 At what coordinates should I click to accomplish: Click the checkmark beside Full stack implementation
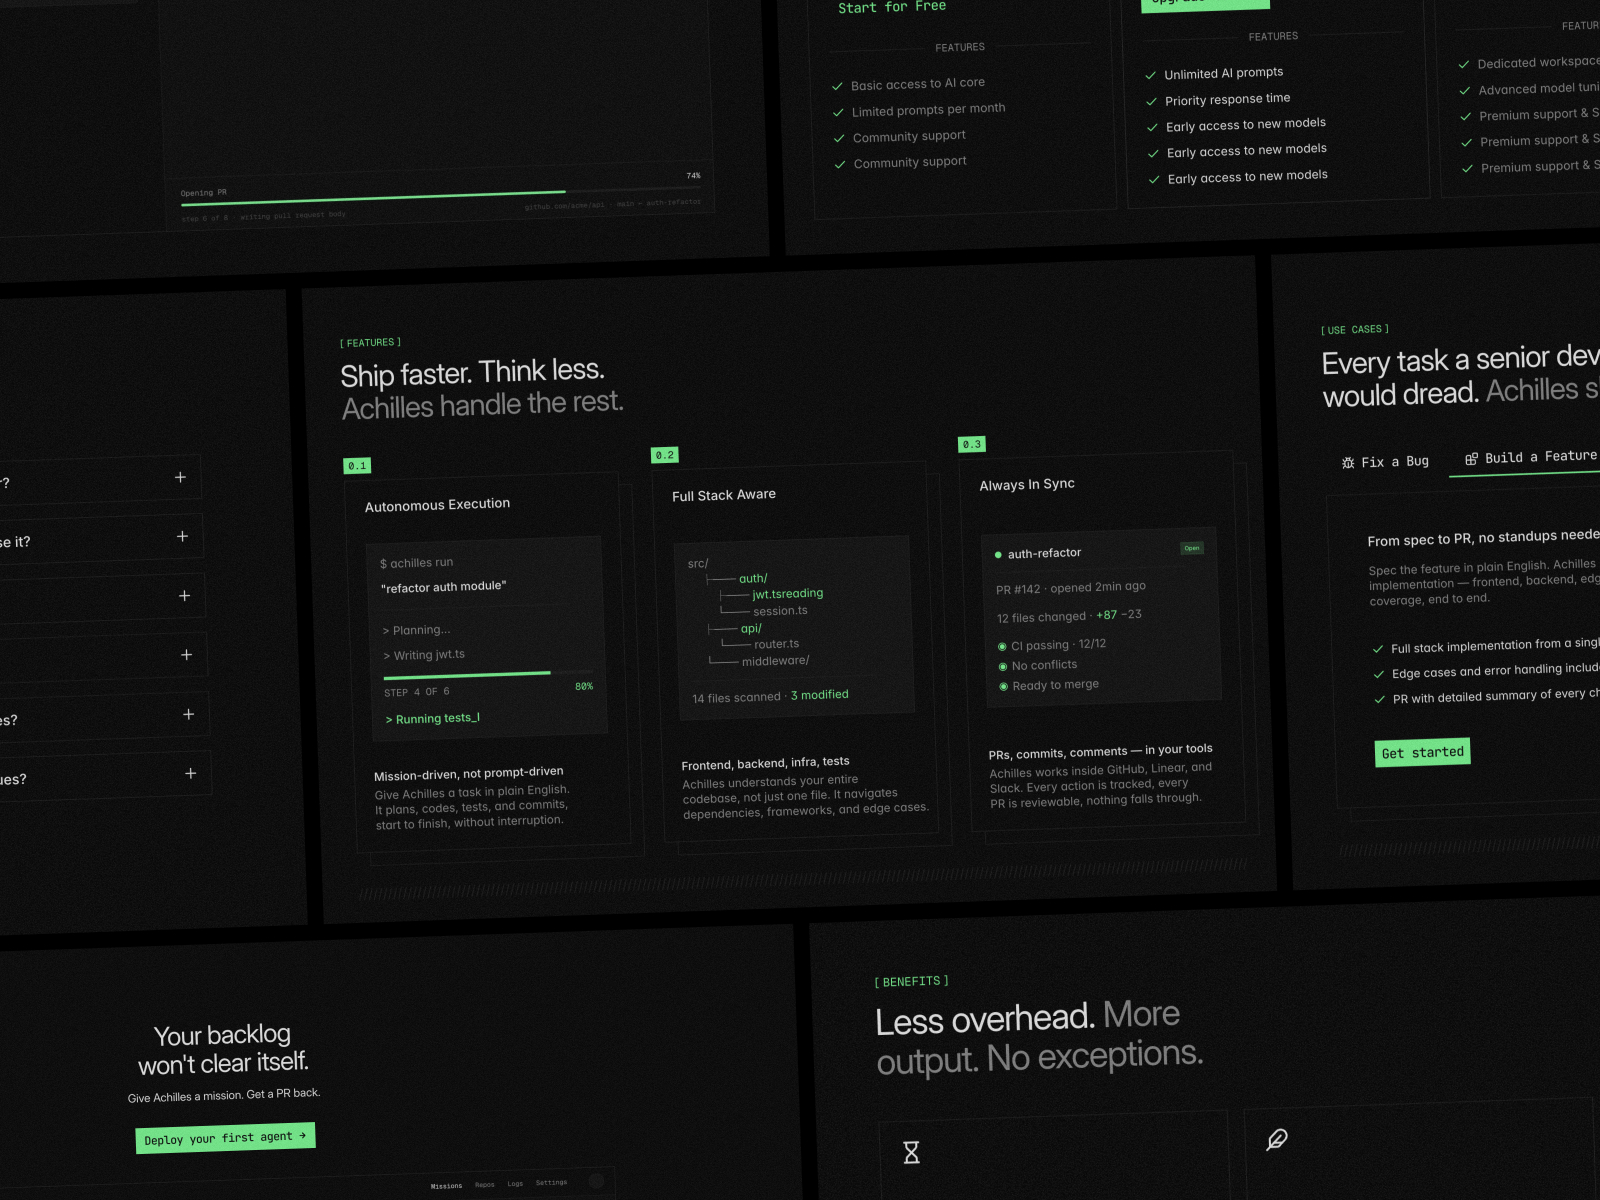click(1379, 650)
